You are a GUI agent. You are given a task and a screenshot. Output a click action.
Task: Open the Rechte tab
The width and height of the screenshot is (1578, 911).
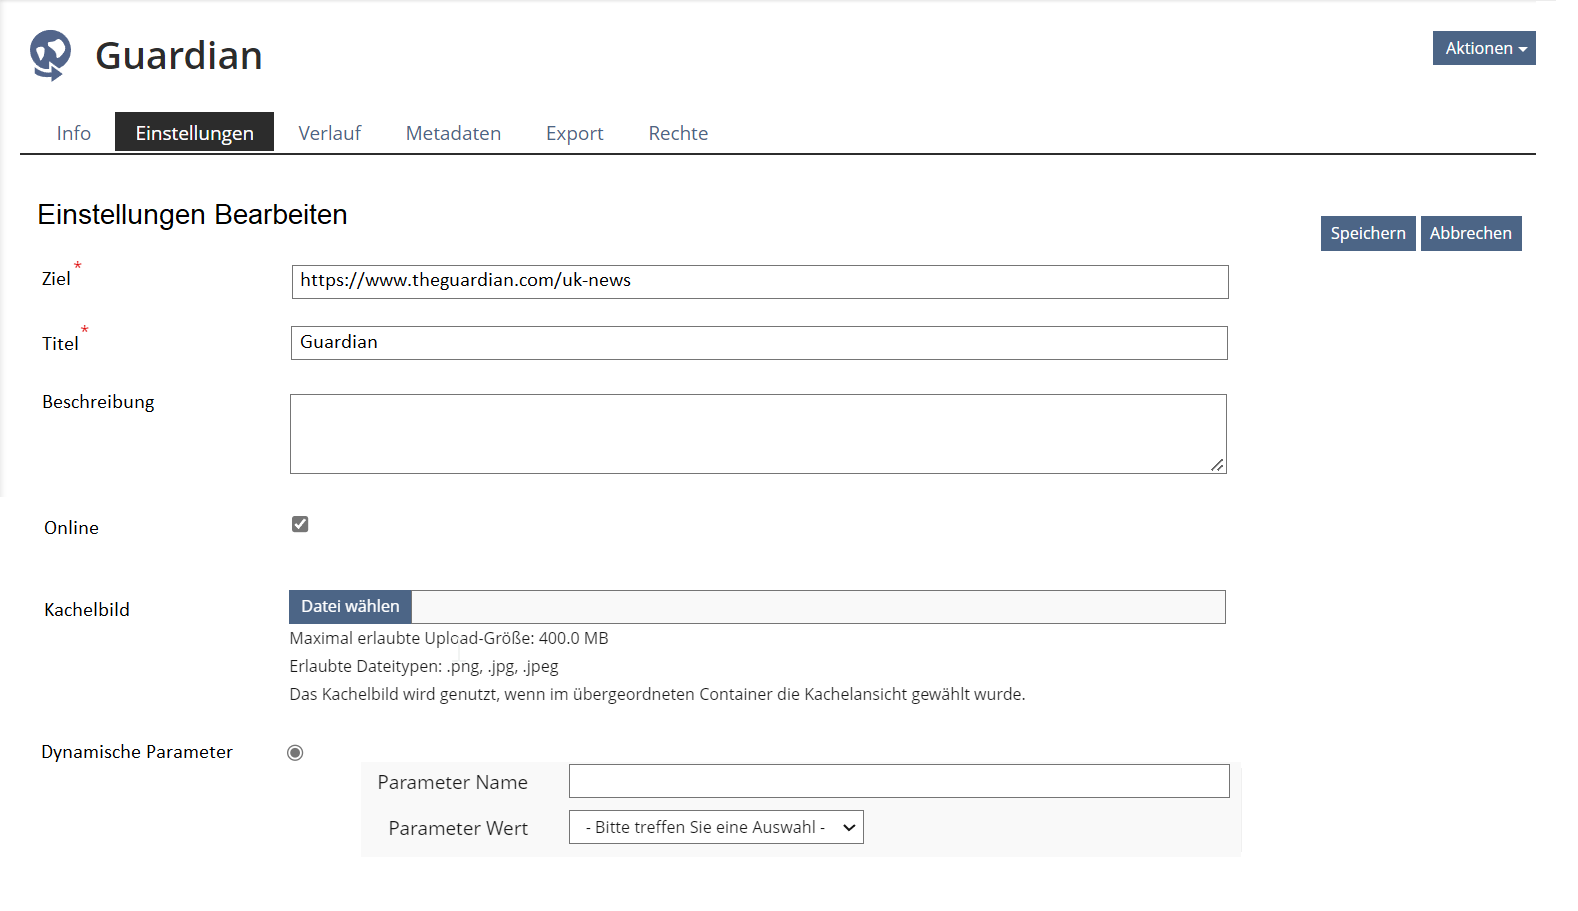click(x=678, y=133)
